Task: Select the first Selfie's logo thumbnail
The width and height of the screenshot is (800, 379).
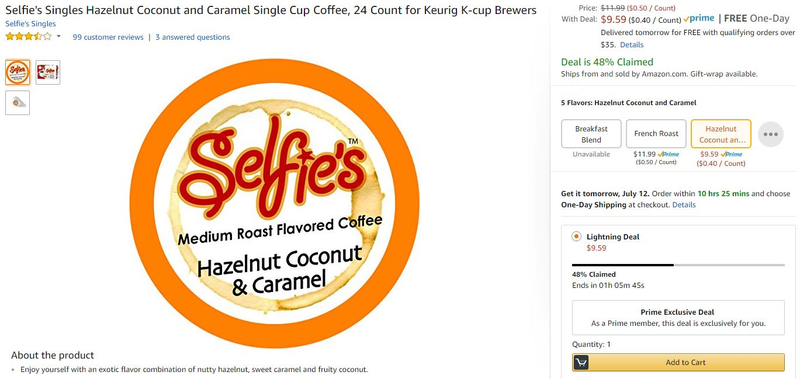Action: pos(17,72)
